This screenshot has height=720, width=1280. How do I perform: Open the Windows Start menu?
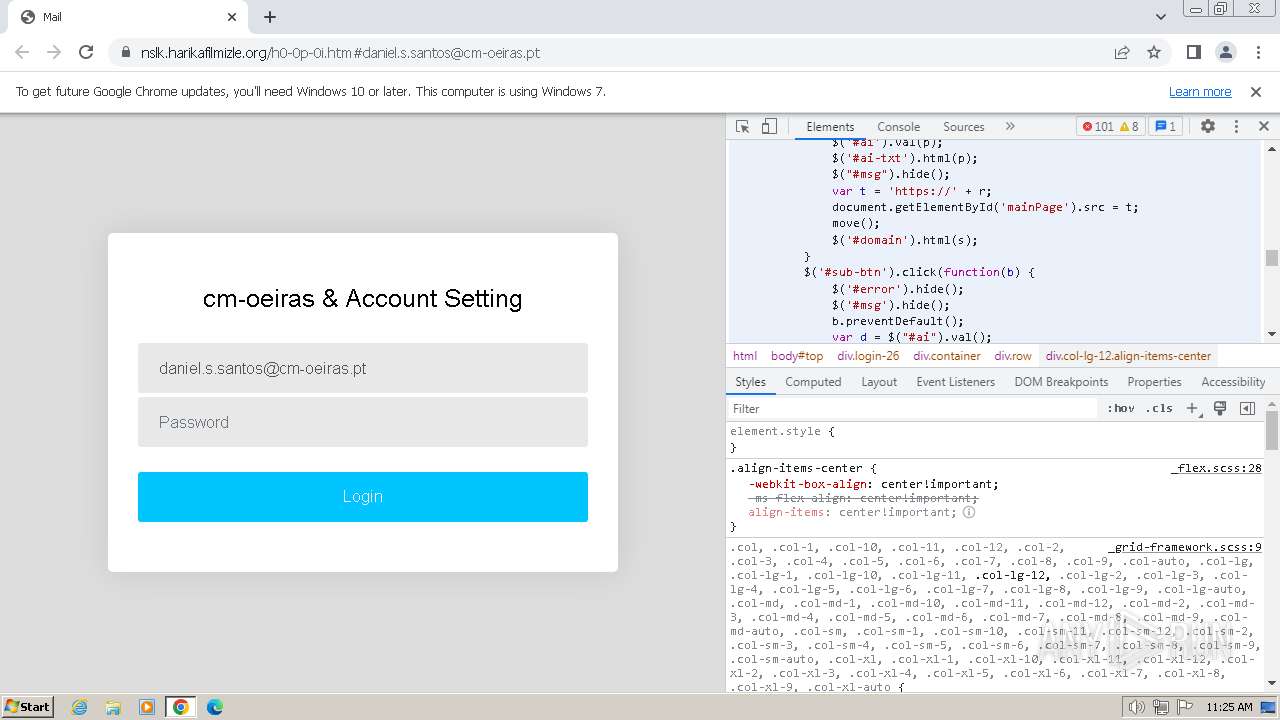pos(28,706)
